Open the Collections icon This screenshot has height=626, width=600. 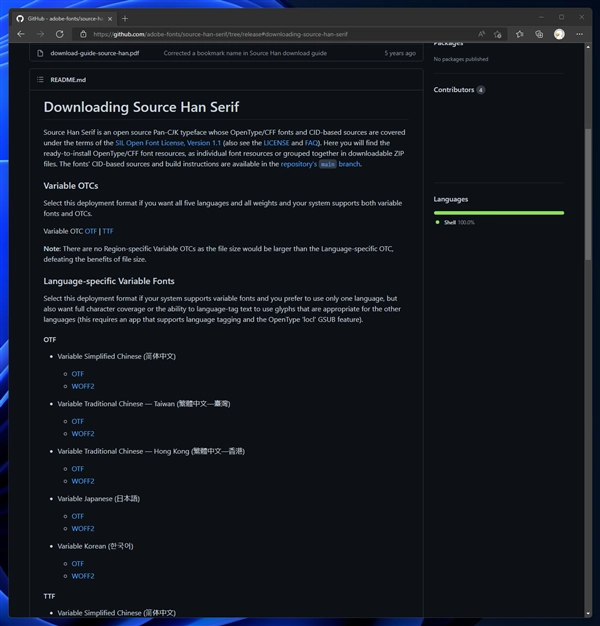pyautogui.click(x=539, y=34)
